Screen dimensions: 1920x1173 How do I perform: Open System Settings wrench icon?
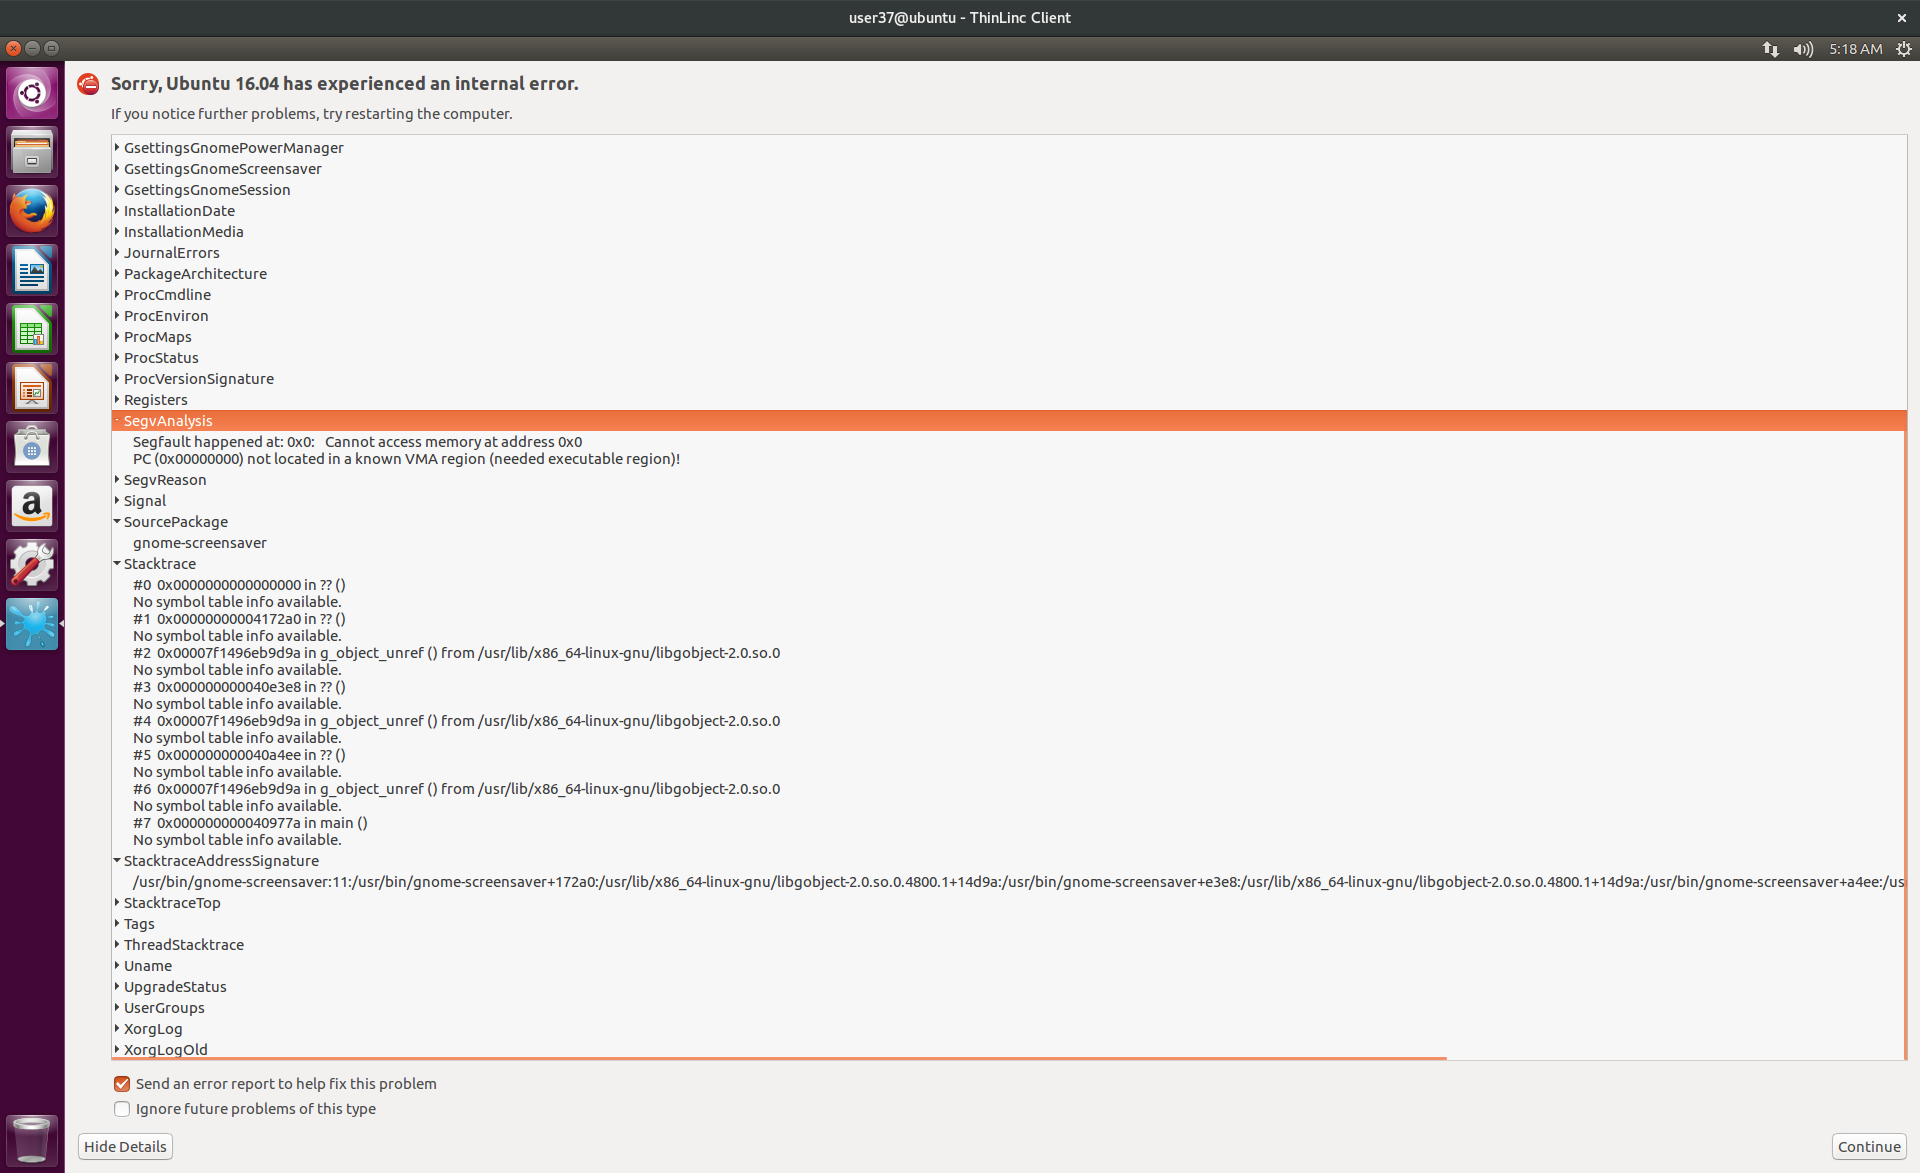point(32,565)
